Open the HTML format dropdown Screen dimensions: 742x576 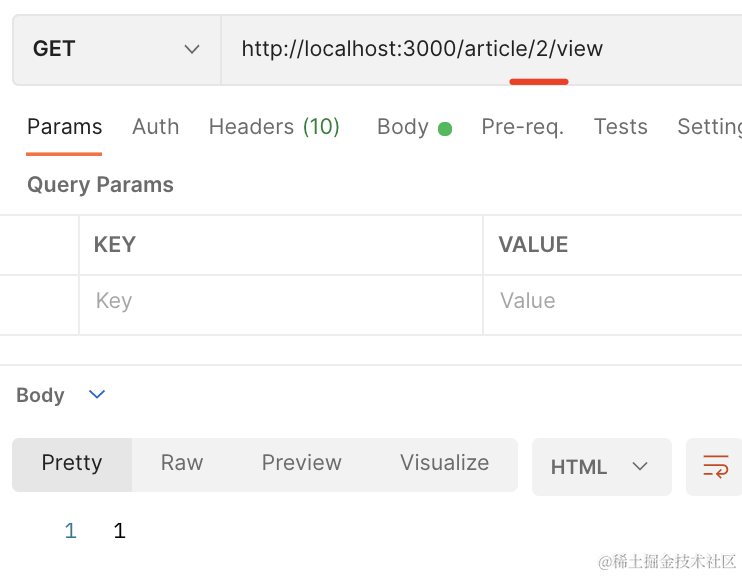coord(601,467)
